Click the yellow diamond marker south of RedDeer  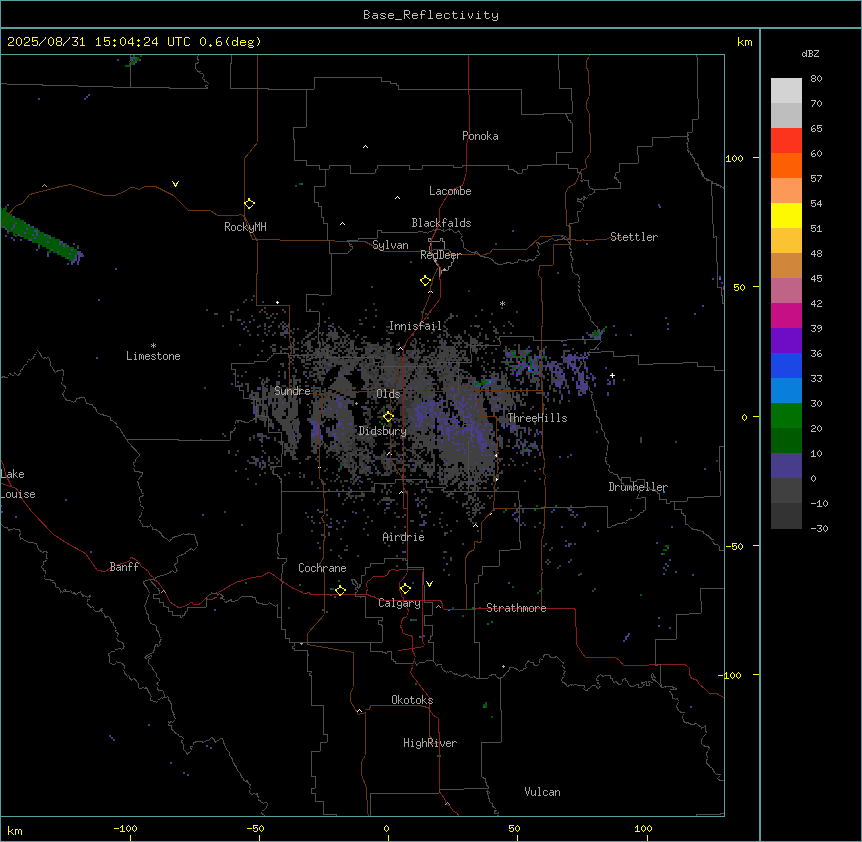coord(426,281)
